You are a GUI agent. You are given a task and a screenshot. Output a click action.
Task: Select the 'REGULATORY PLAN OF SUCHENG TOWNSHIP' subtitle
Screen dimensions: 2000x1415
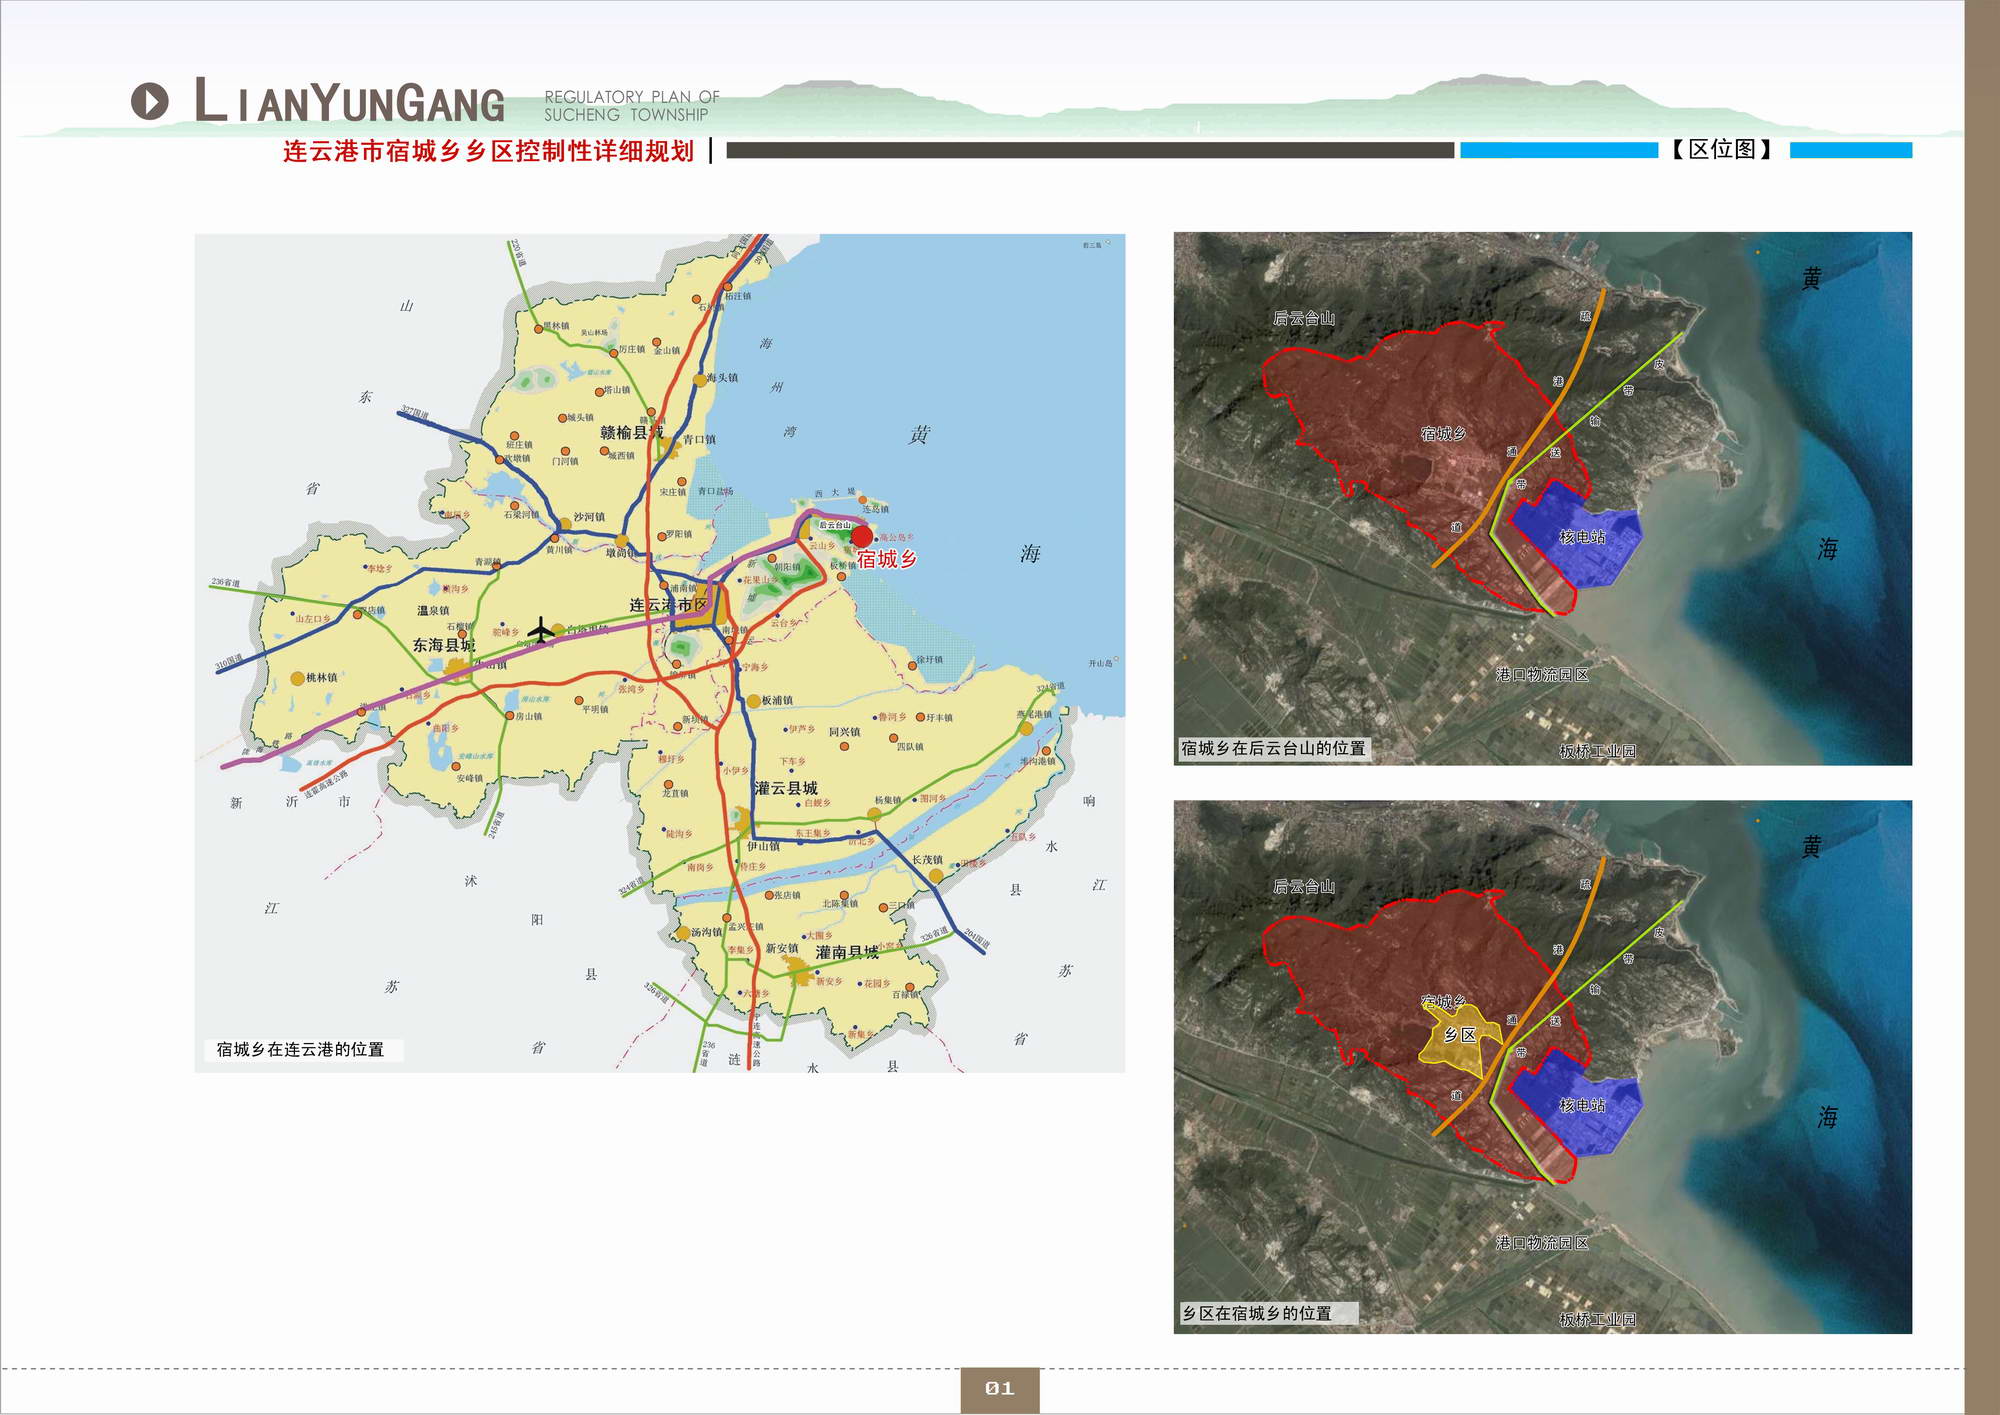pos(631,106)
